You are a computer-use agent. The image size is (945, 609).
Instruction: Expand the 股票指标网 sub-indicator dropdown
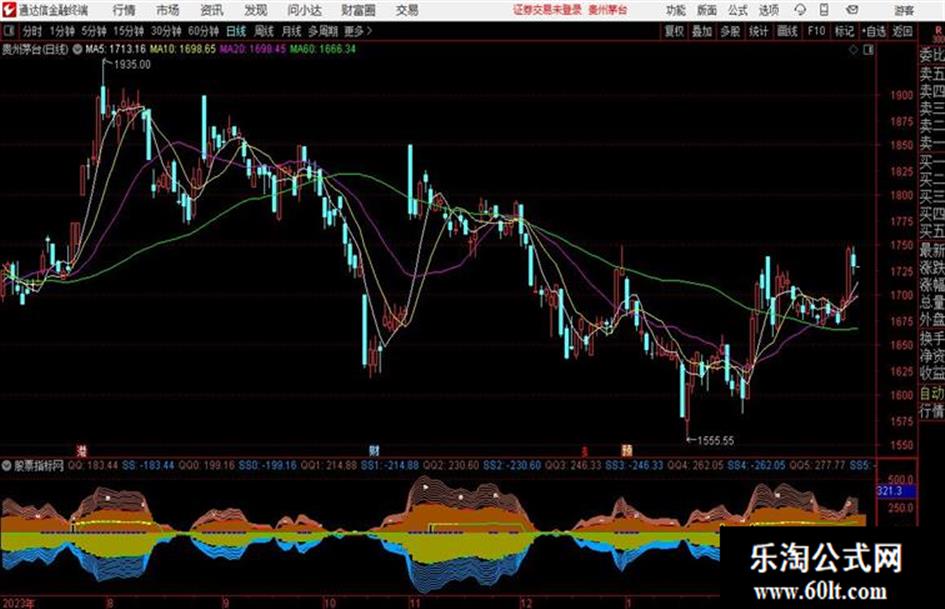coord(7,465)
